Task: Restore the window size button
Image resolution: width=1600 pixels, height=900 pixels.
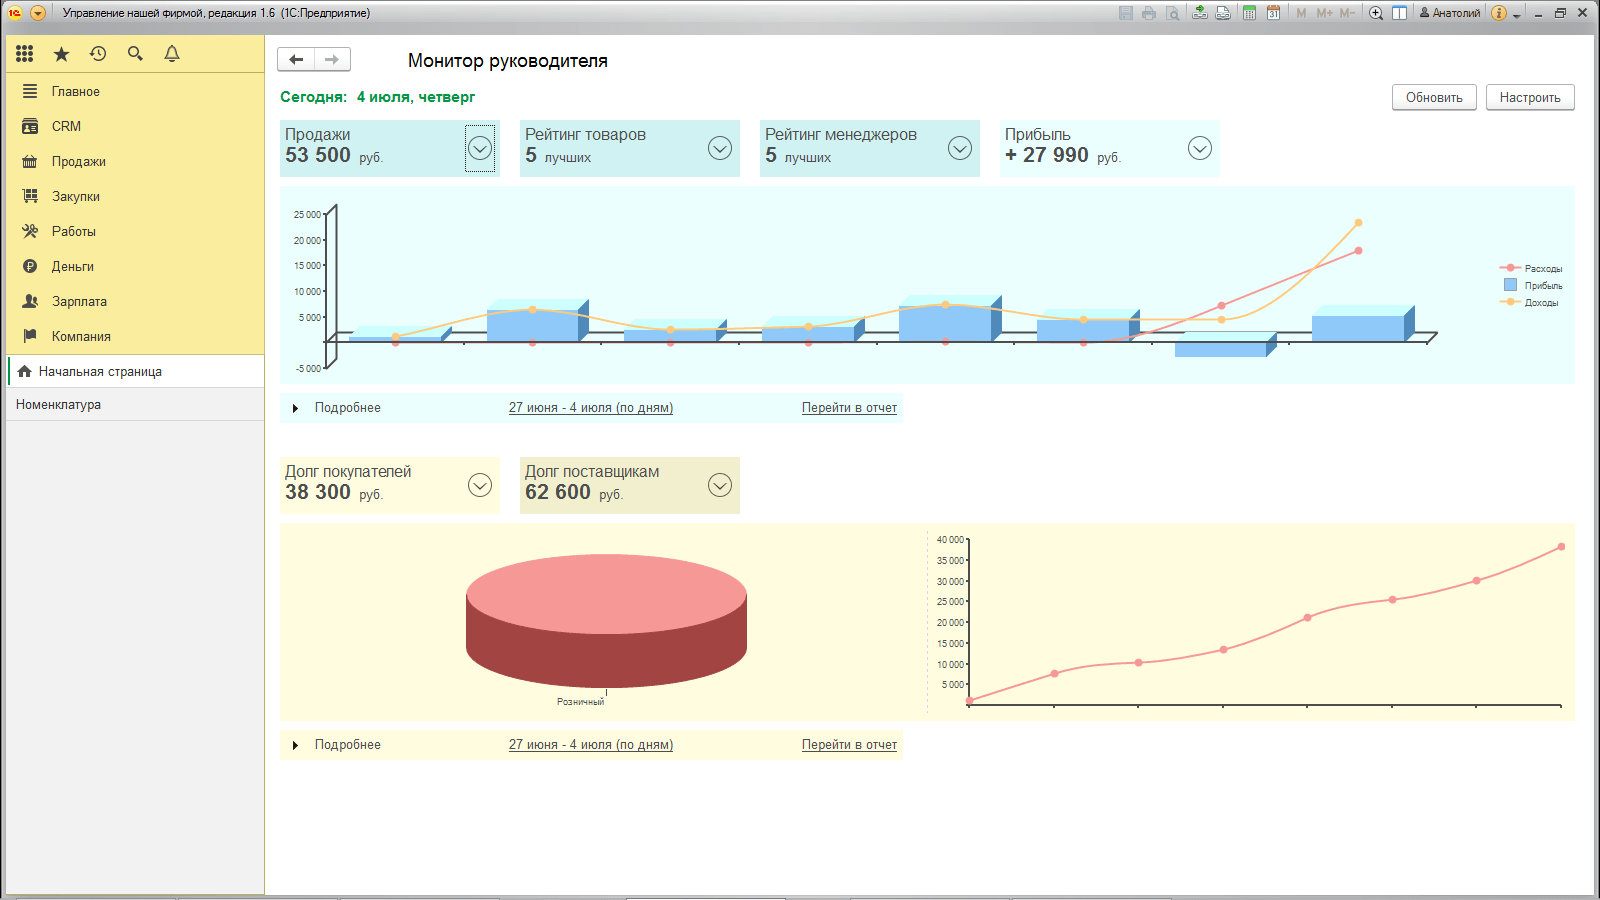Action: pyautogui.click(x=1560, y=13)
